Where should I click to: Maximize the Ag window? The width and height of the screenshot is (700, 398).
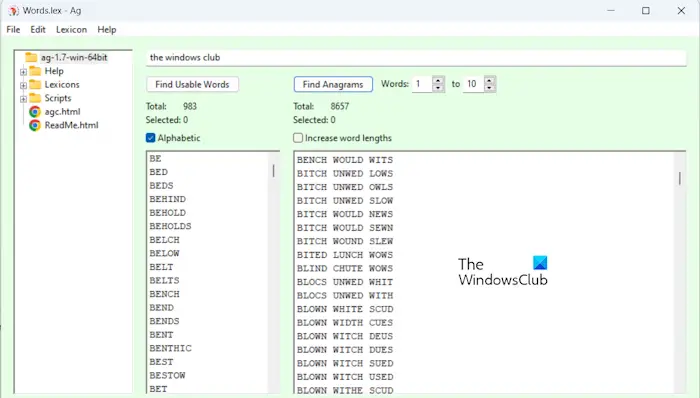646,11
